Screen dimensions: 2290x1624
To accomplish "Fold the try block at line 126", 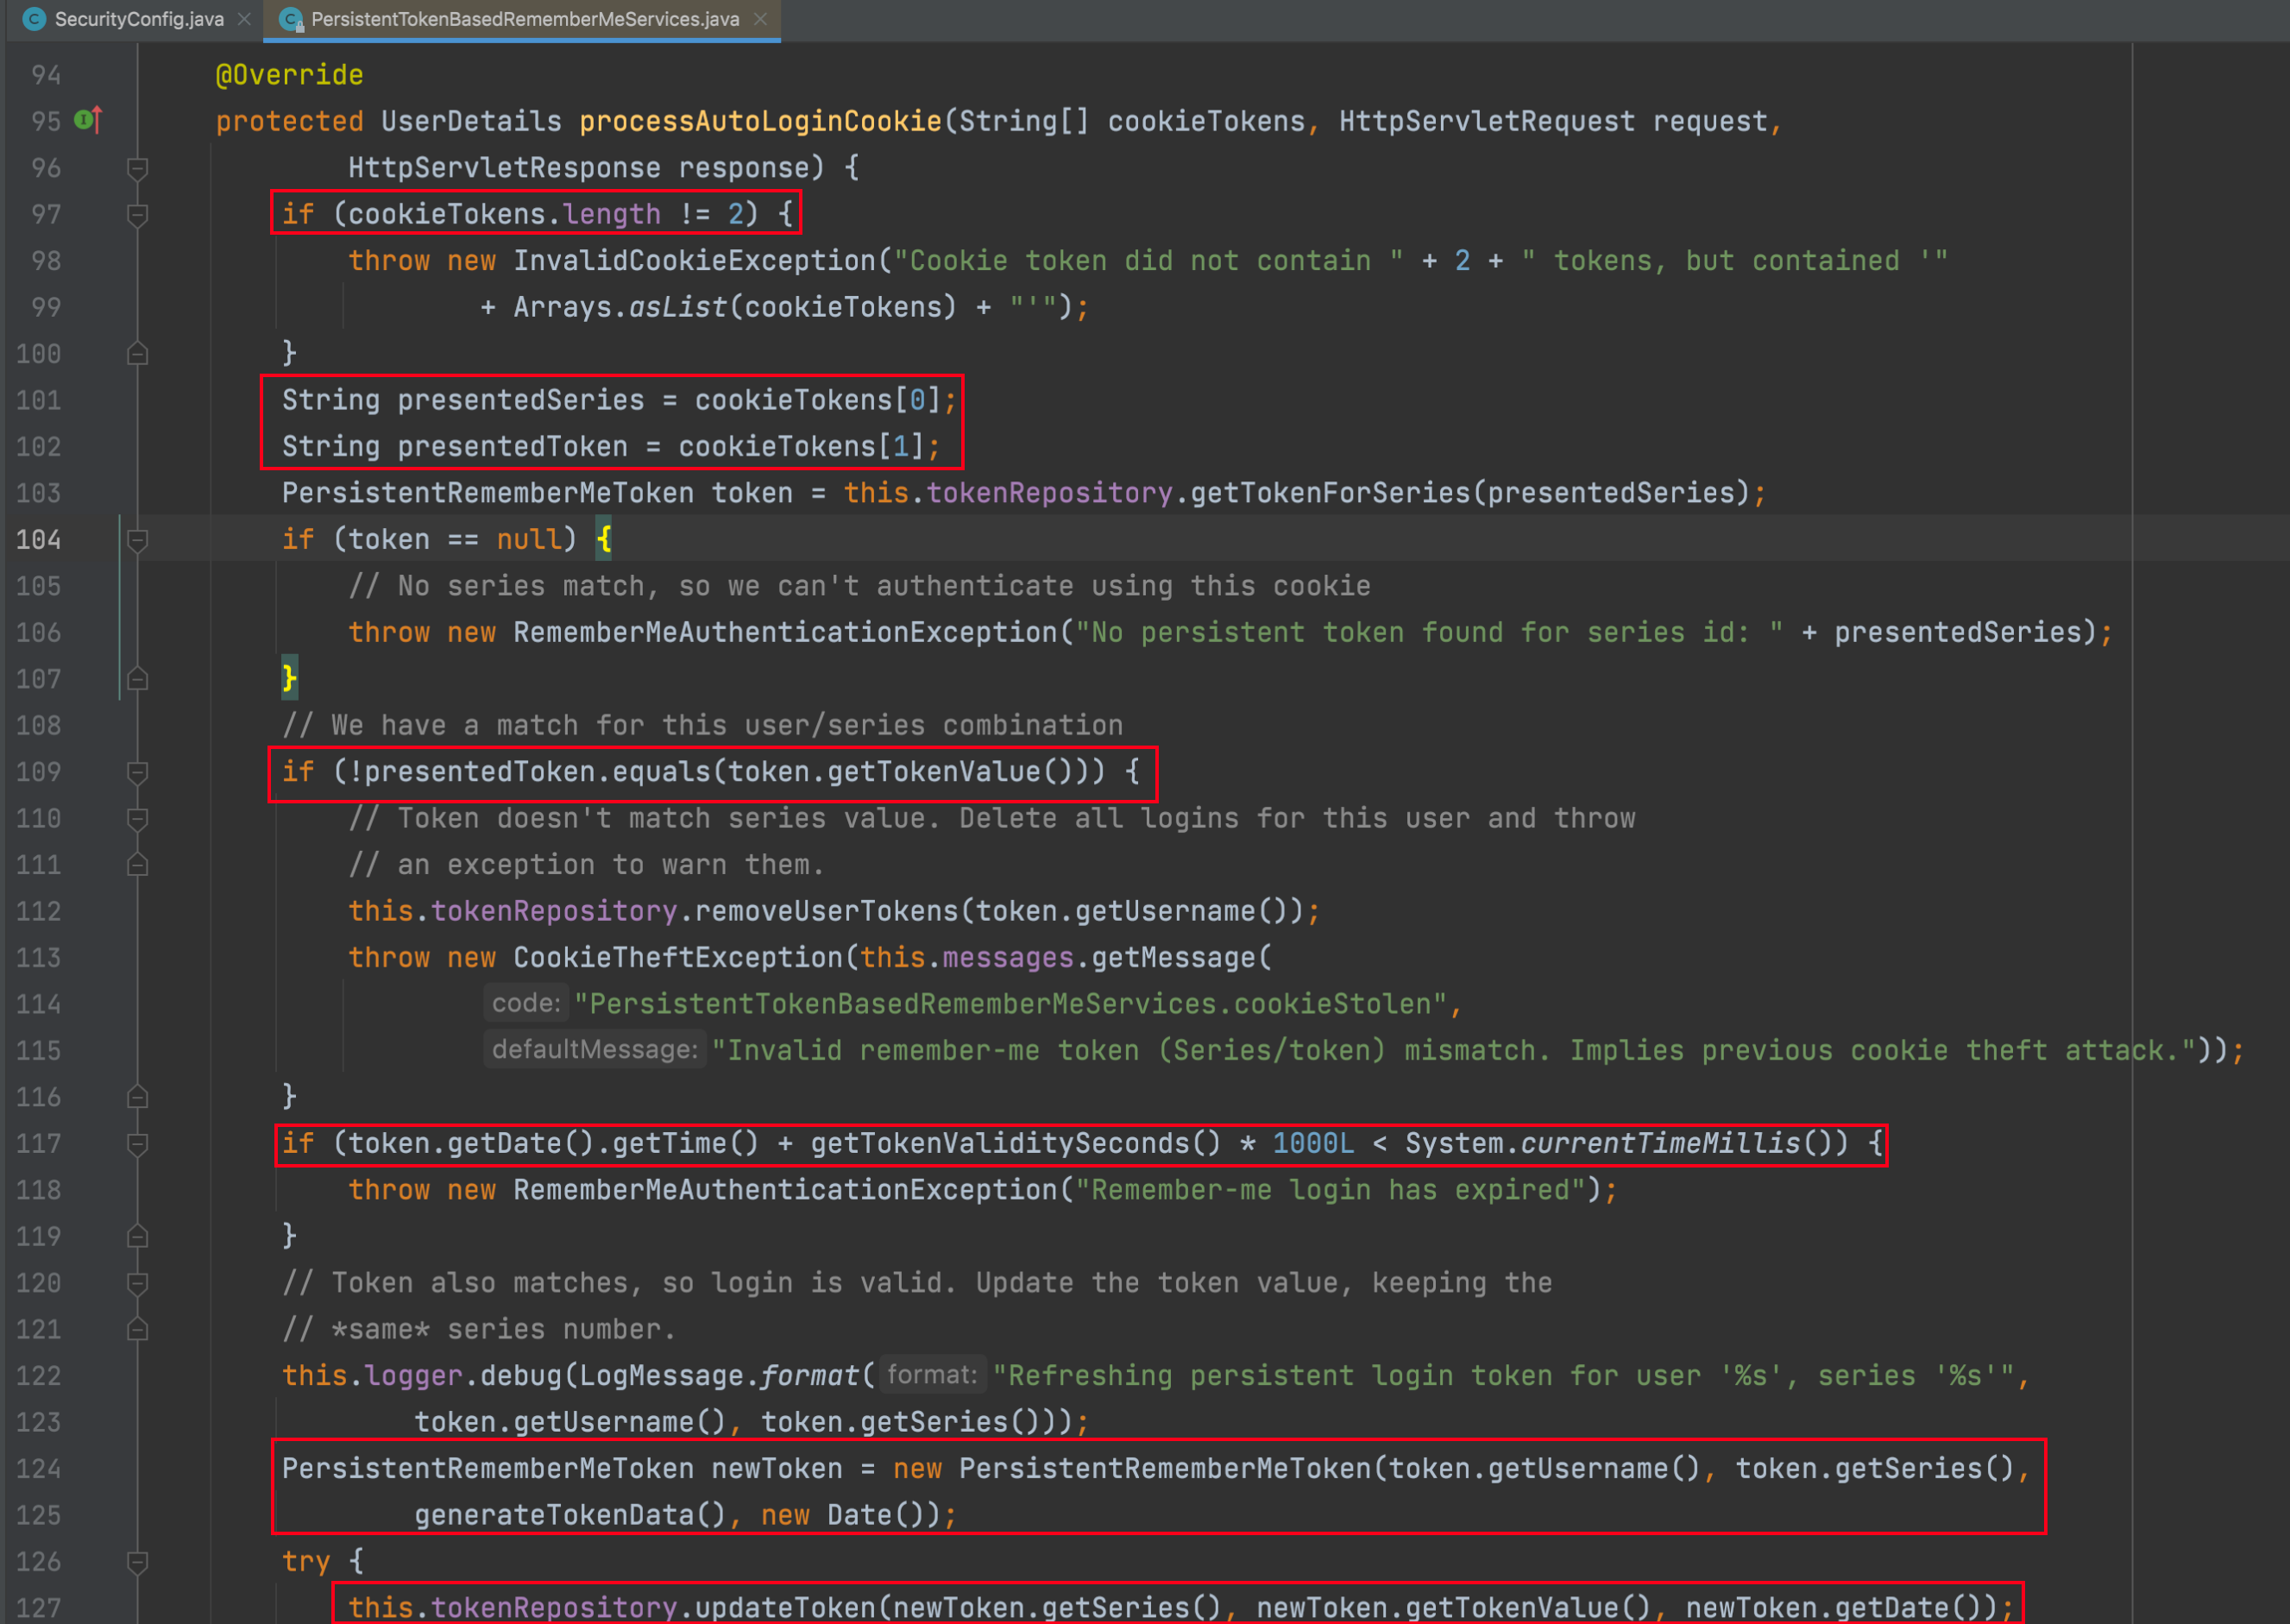I will click(x=138, y=1561).
